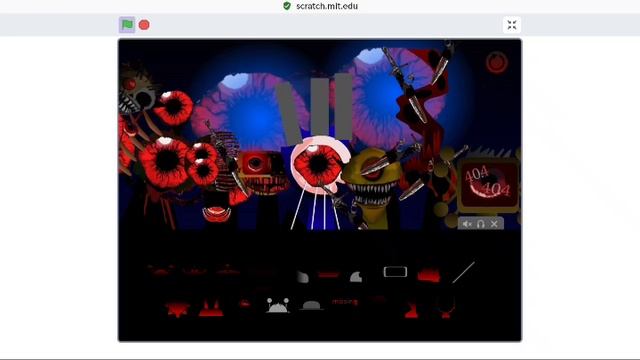Select the red horizontal bar icon
640x360 pixels.
pos(329,275)
